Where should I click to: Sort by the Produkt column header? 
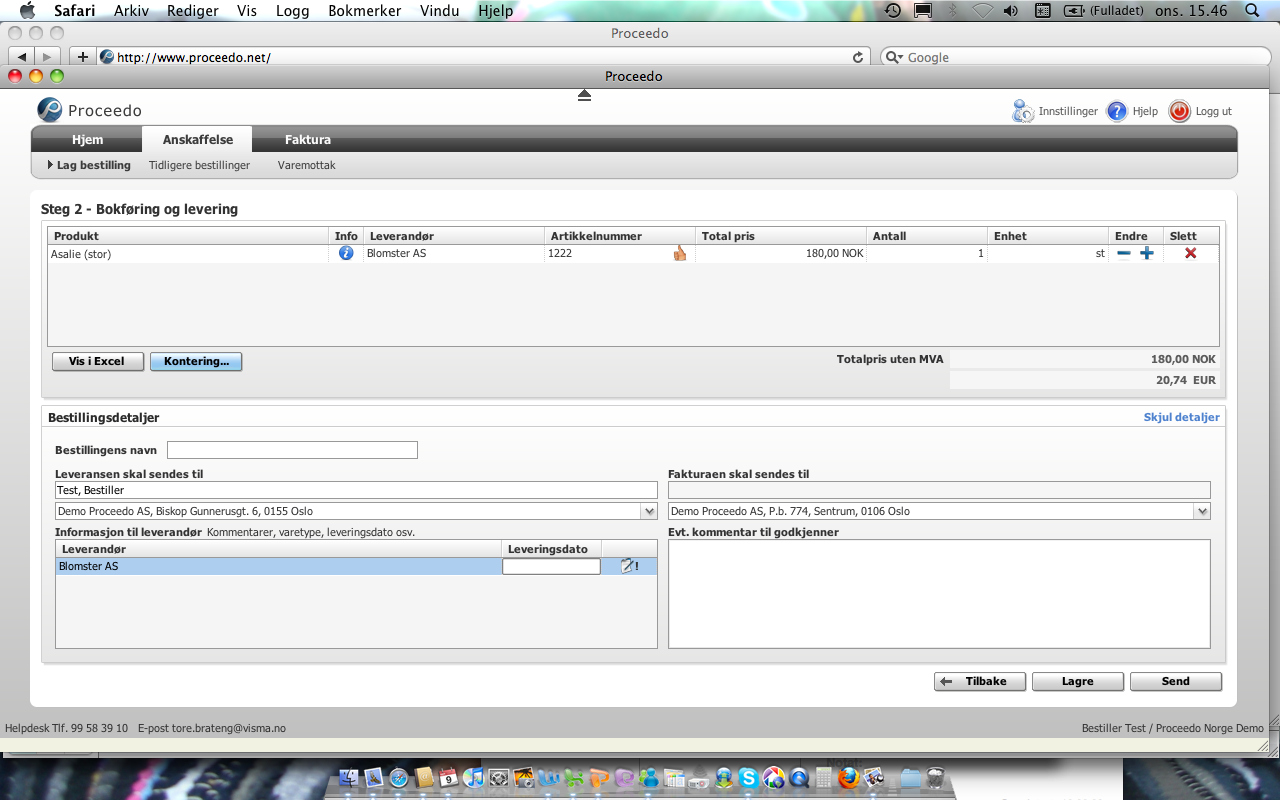[x=189, y=236]
